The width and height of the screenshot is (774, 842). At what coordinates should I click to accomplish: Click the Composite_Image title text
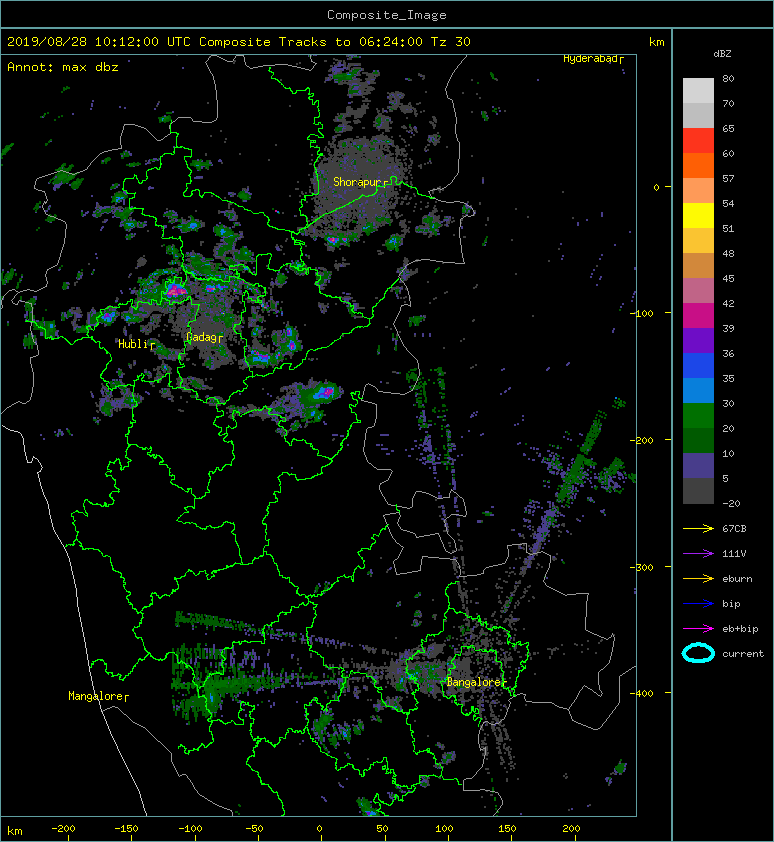point(387,15)
